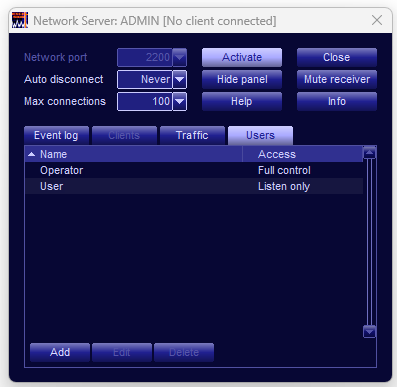Viewport: 397px width, 387px height.
Task: Sort the user list by Access header
Action: 303,154
